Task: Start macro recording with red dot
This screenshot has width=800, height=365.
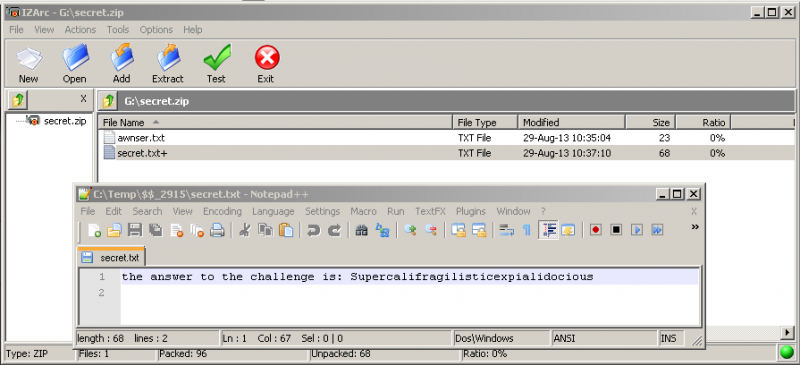Action: pos(595,230)
